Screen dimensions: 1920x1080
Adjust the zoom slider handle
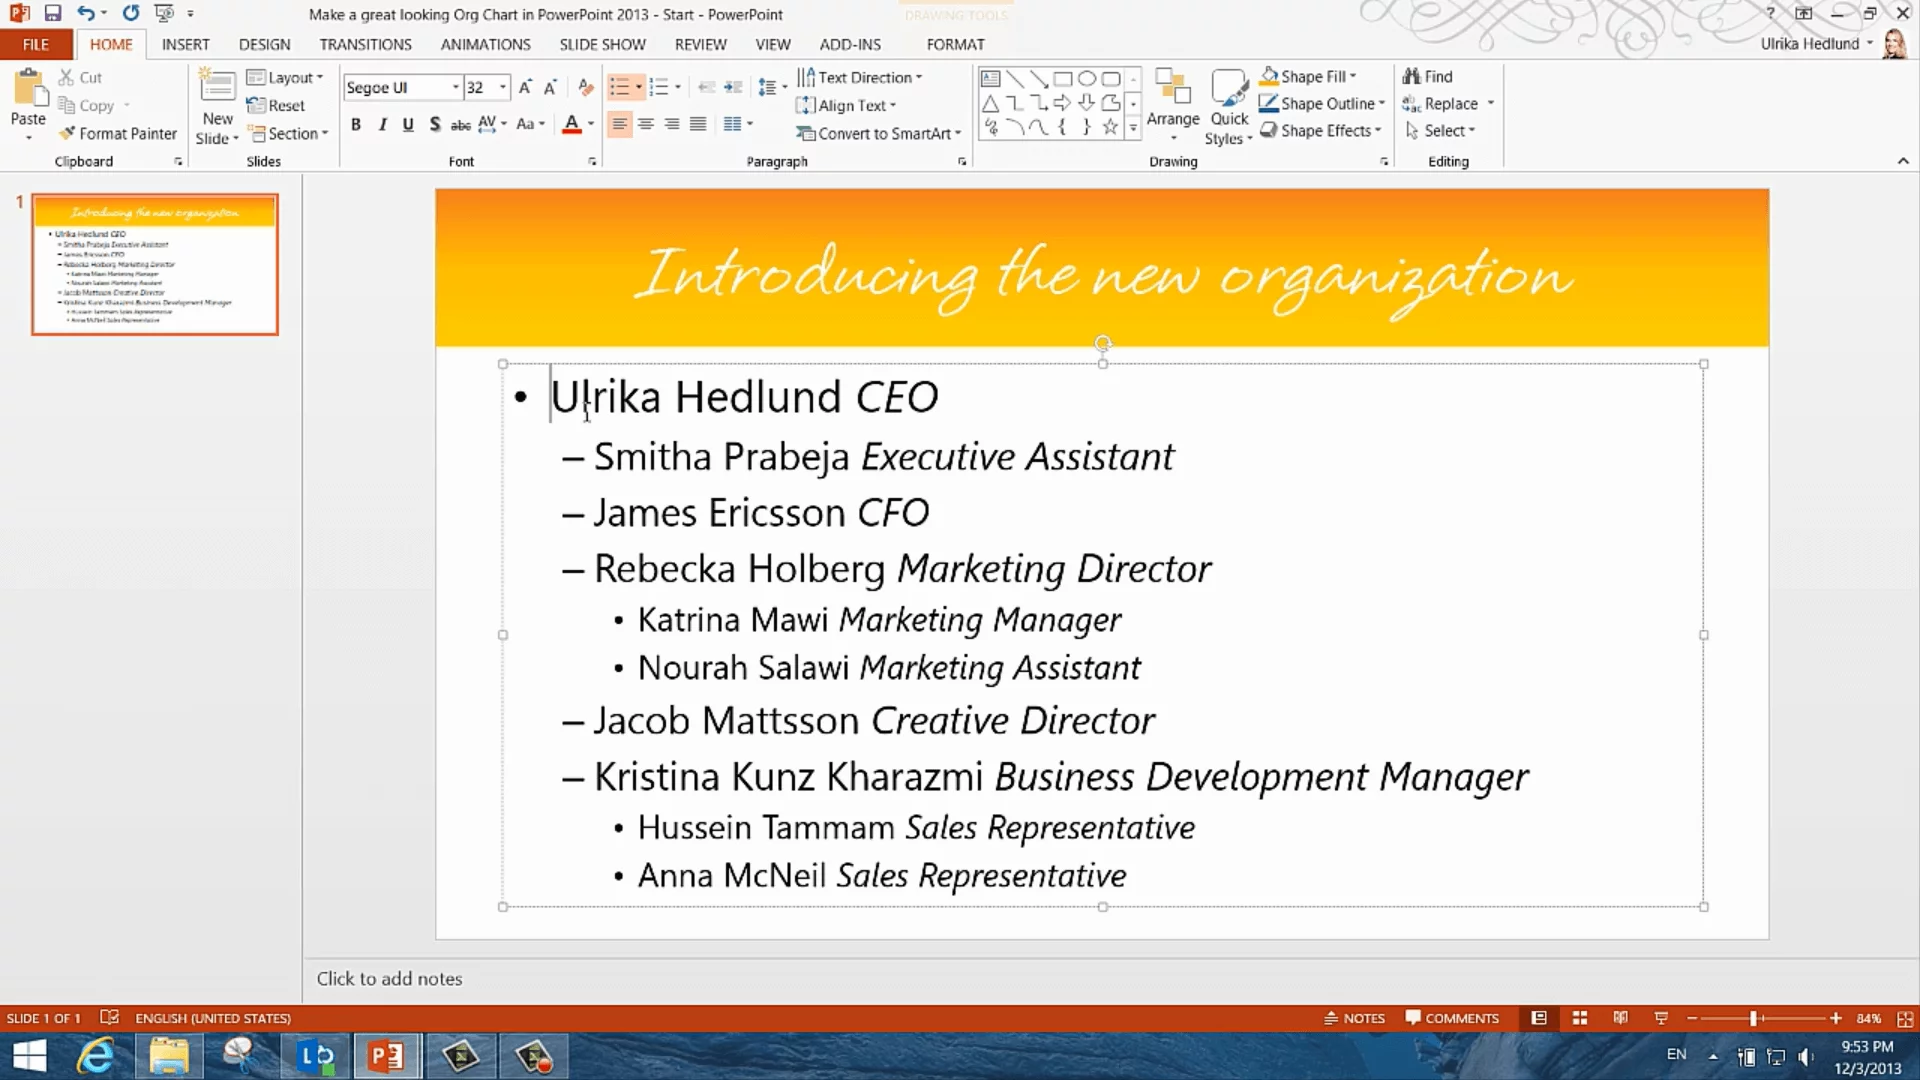(1753, 1018)
